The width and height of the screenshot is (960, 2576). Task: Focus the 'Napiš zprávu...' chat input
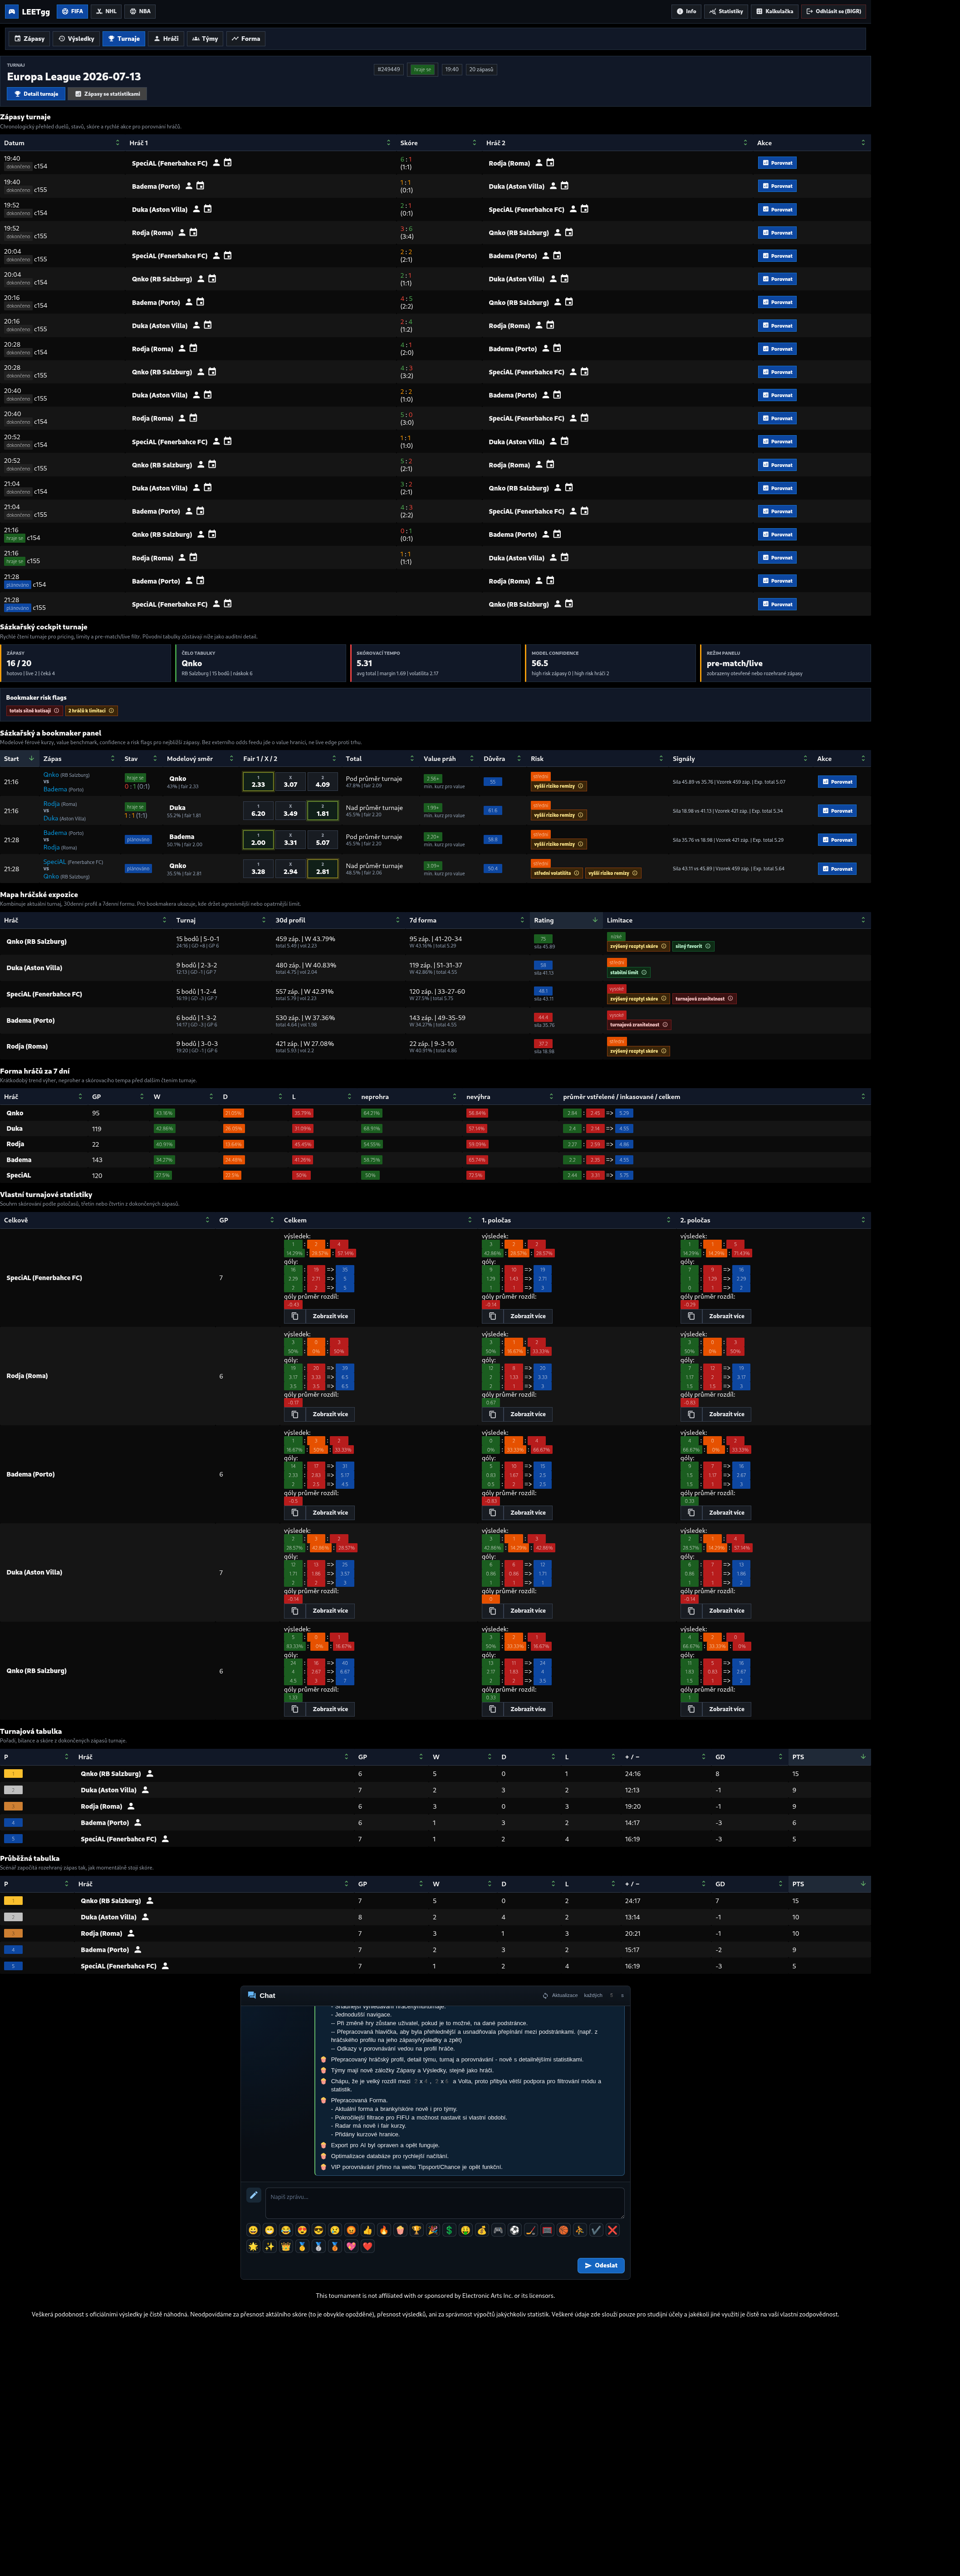(444, 2203)
